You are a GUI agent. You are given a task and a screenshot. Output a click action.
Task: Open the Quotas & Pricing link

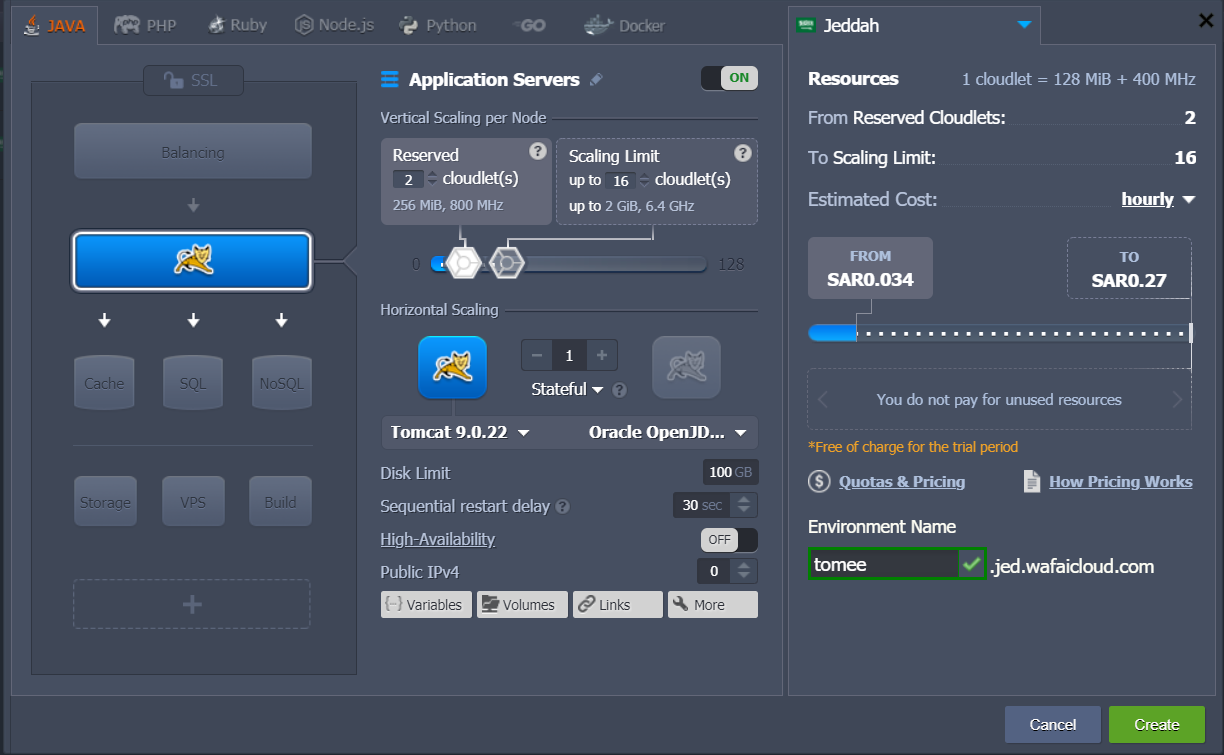[x=902, y=481]
